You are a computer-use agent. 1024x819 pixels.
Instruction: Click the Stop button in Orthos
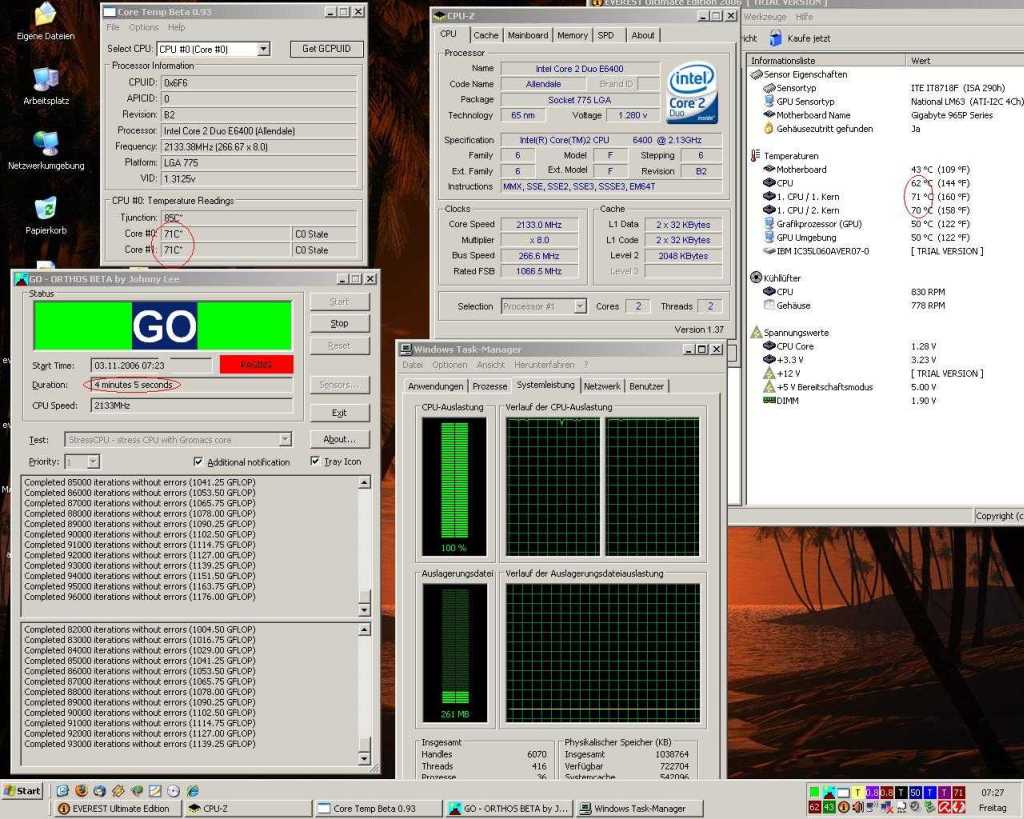tap(339, 323)
